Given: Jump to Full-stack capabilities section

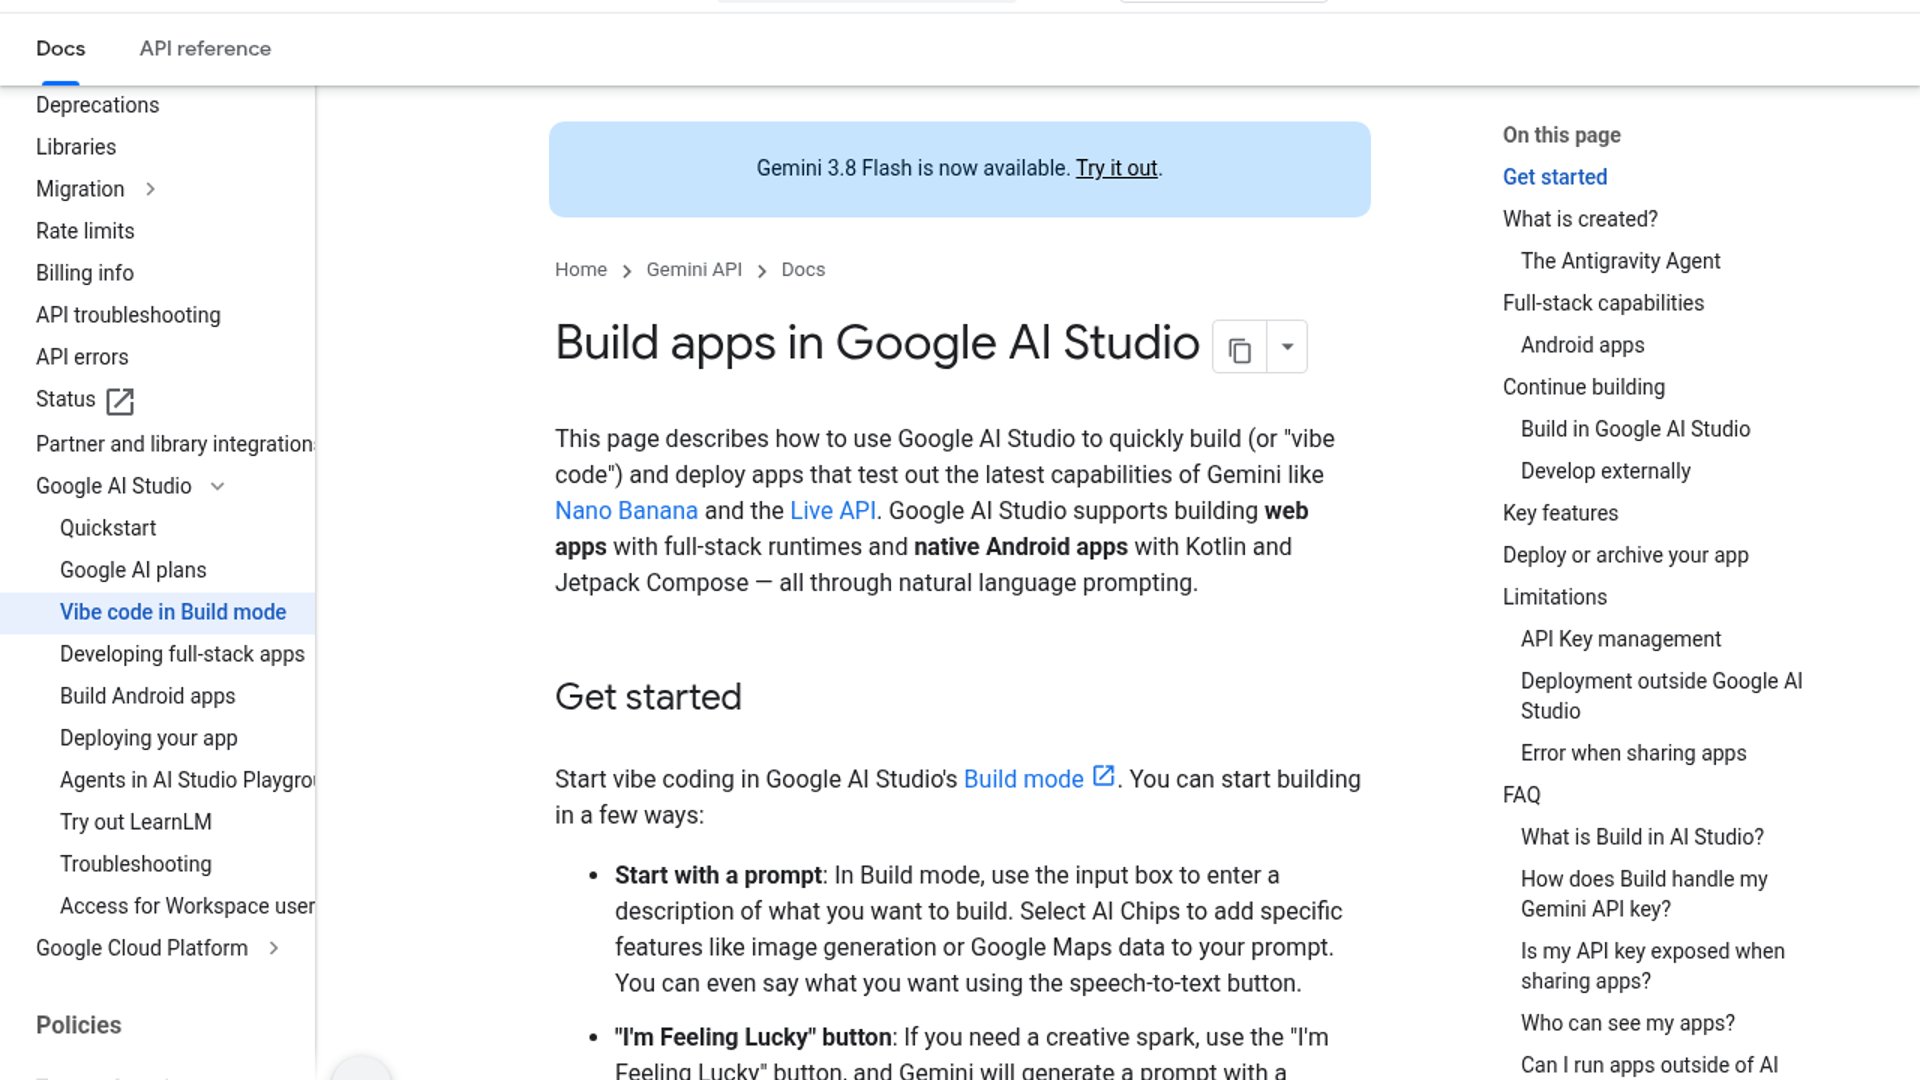Looking at the screenshot, I should pos(1603,303).
